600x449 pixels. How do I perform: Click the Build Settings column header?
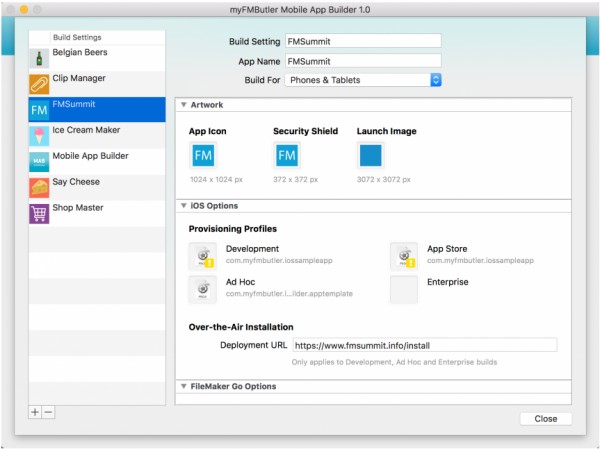click(x=77, y=37)
